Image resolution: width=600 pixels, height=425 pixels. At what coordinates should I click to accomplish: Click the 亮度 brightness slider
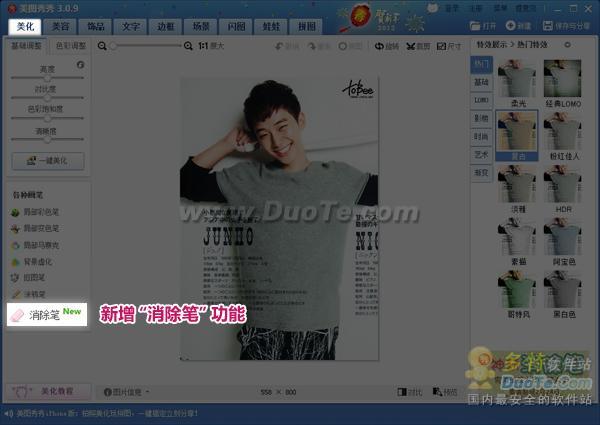tap(47, 78)
